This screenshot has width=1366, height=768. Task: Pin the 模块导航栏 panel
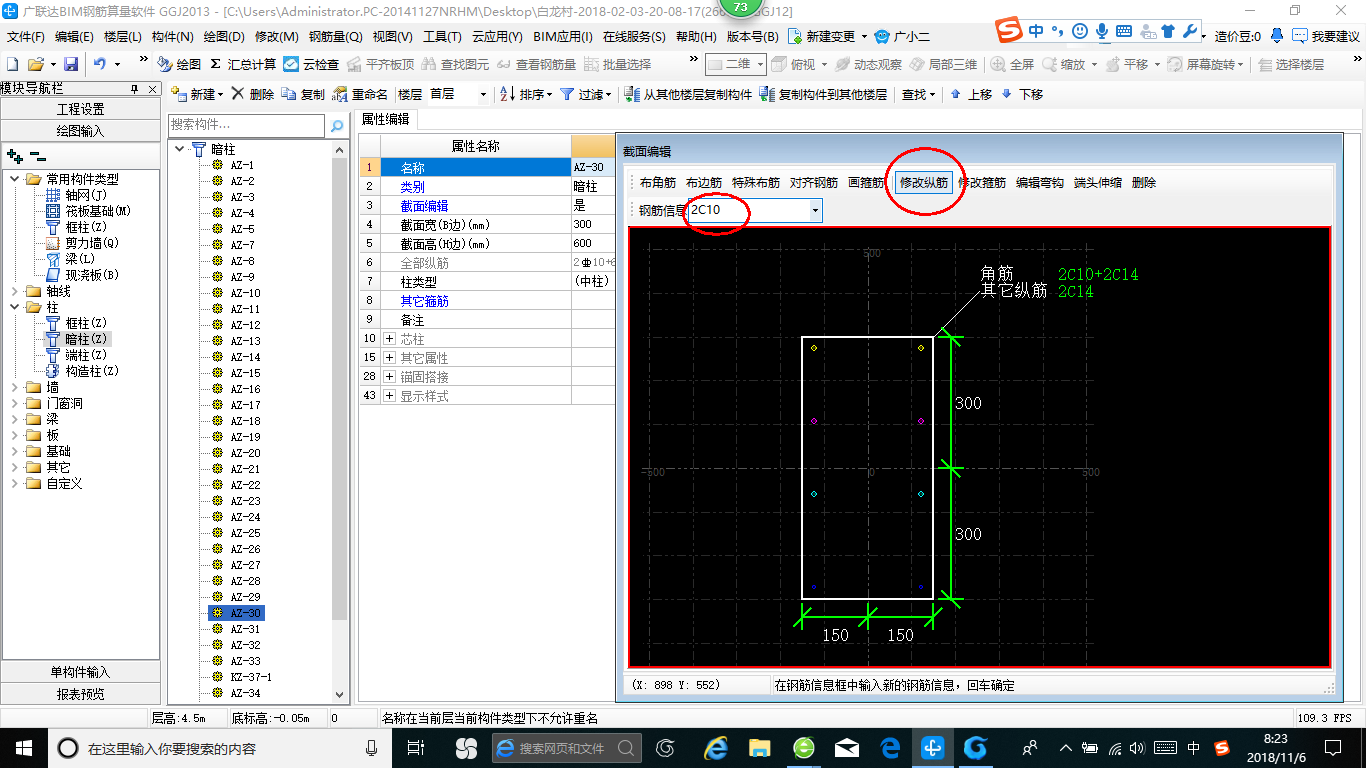[x=135, y=89]
